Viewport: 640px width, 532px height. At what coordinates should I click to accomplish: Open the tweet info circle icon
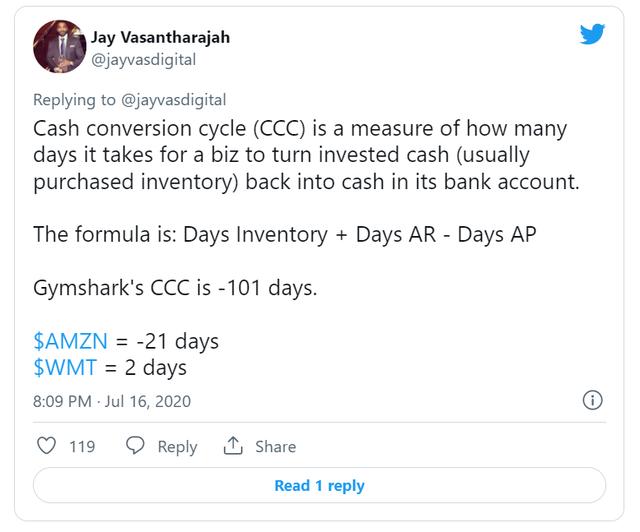click(x=592, y=401)
